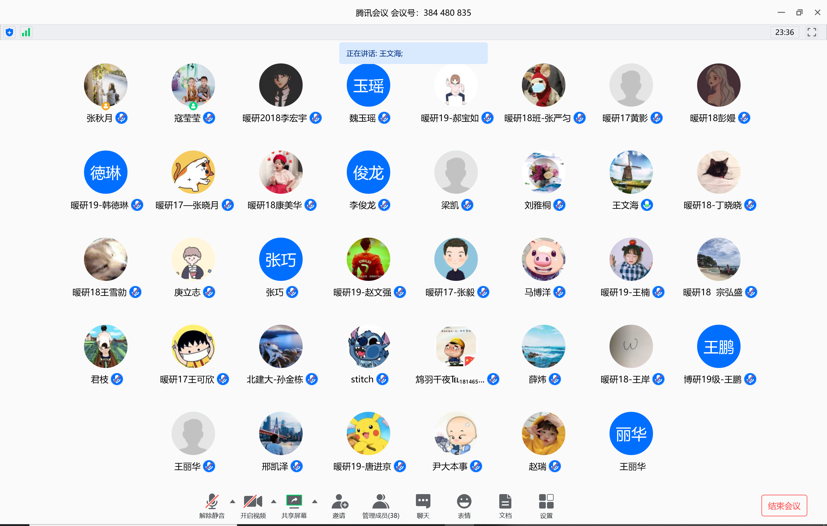Open the invite (邀请) icon
Viewport: 827px width, 526px height.
click(339, 504)
